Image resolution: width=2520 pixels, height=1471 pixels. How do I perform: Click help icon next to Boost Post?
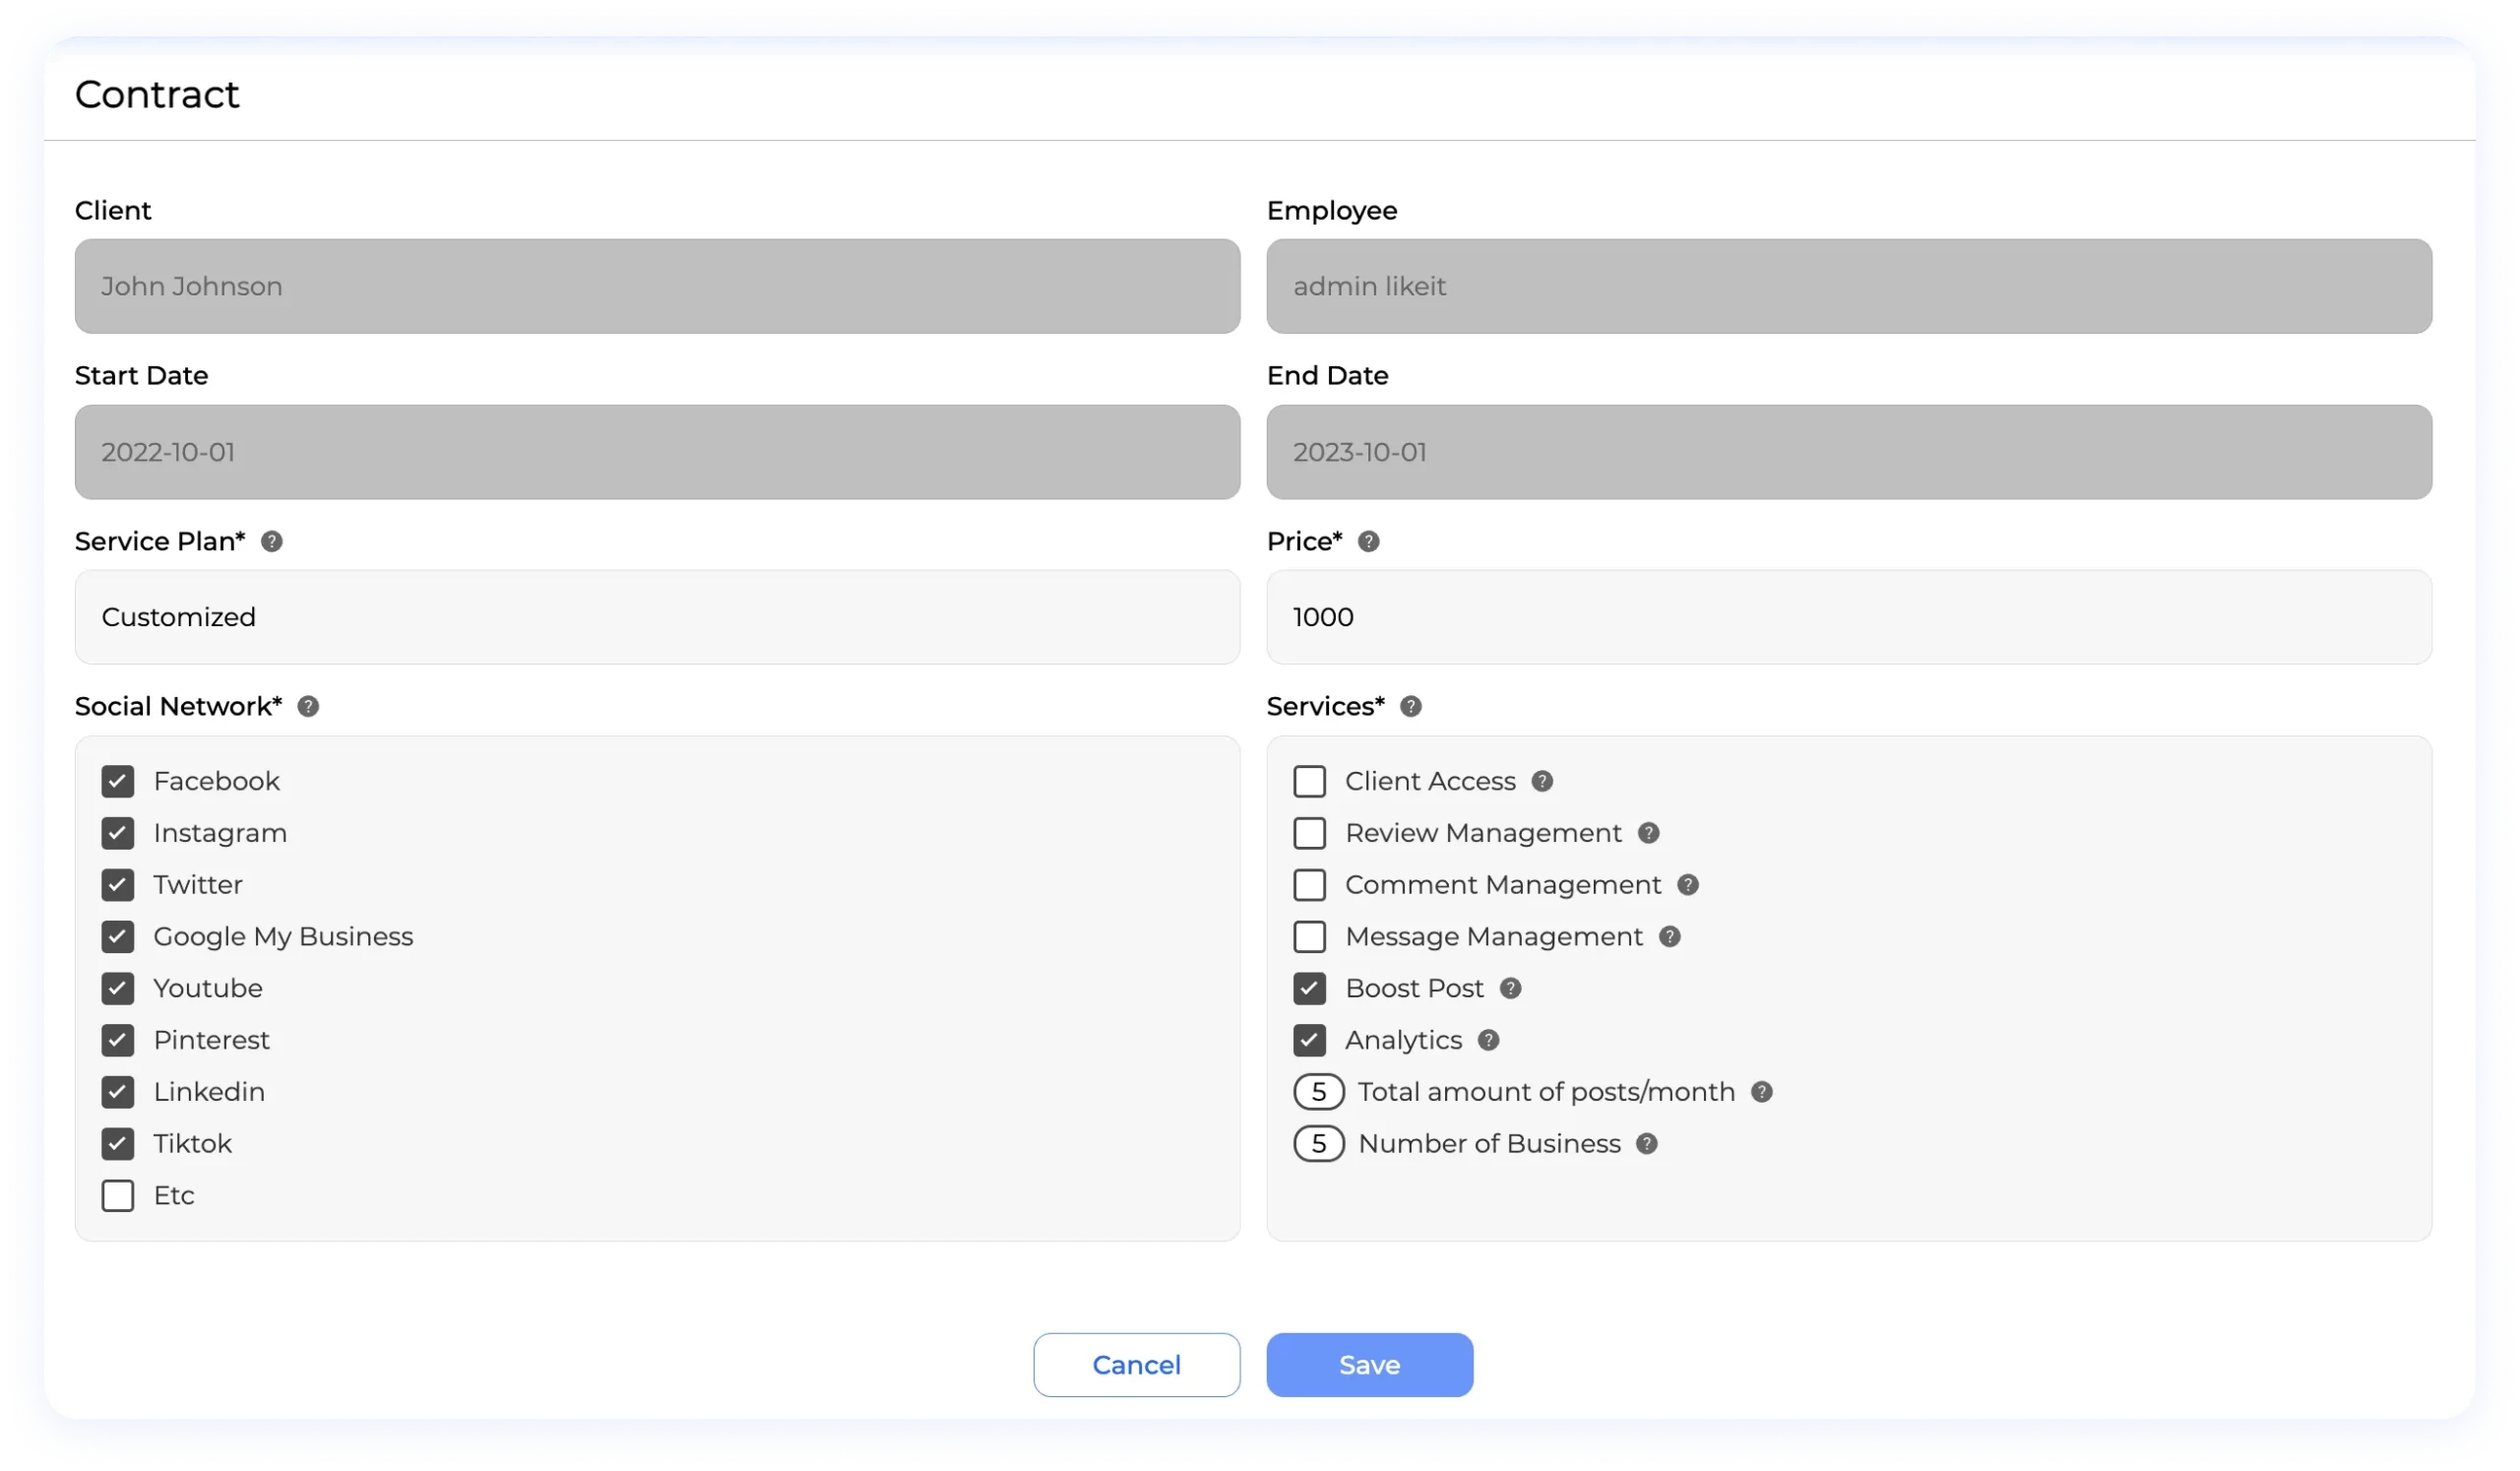(x=1510, y=988)
